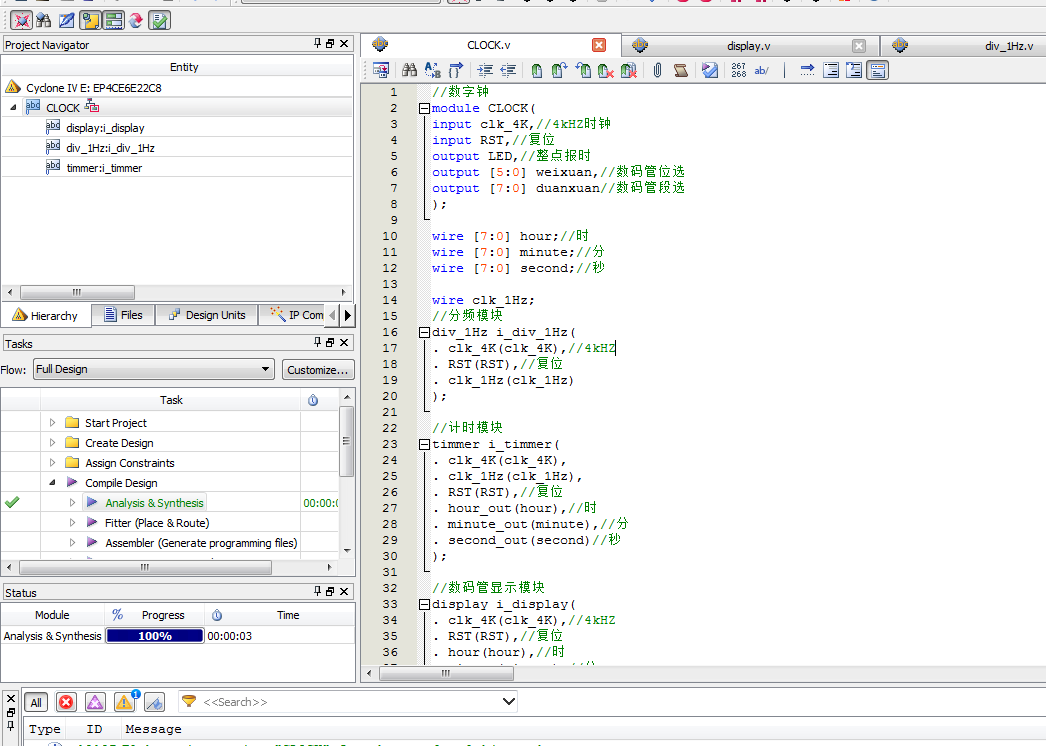Show All messages filter button
Image resolution: width=1046 pixels, height=746 pixels.
[x=36, y=702]
